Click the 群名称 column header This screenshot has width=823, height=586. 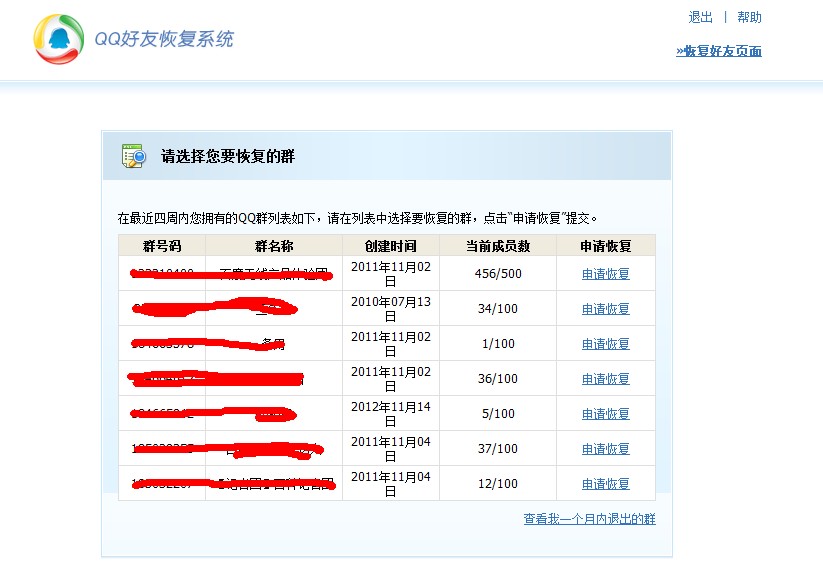pyautogui.click(x=274, y=246)
